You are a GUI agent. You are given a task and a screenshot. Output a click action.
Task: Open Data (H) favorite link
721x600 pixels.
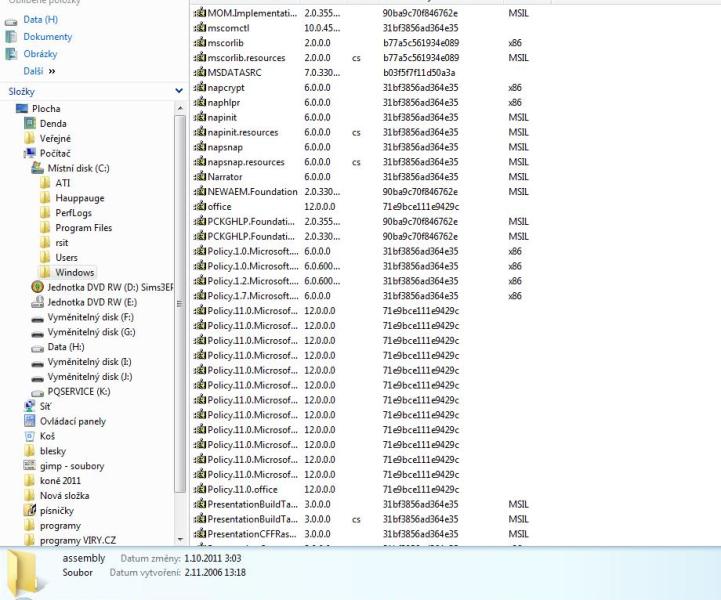pos(40,19)
